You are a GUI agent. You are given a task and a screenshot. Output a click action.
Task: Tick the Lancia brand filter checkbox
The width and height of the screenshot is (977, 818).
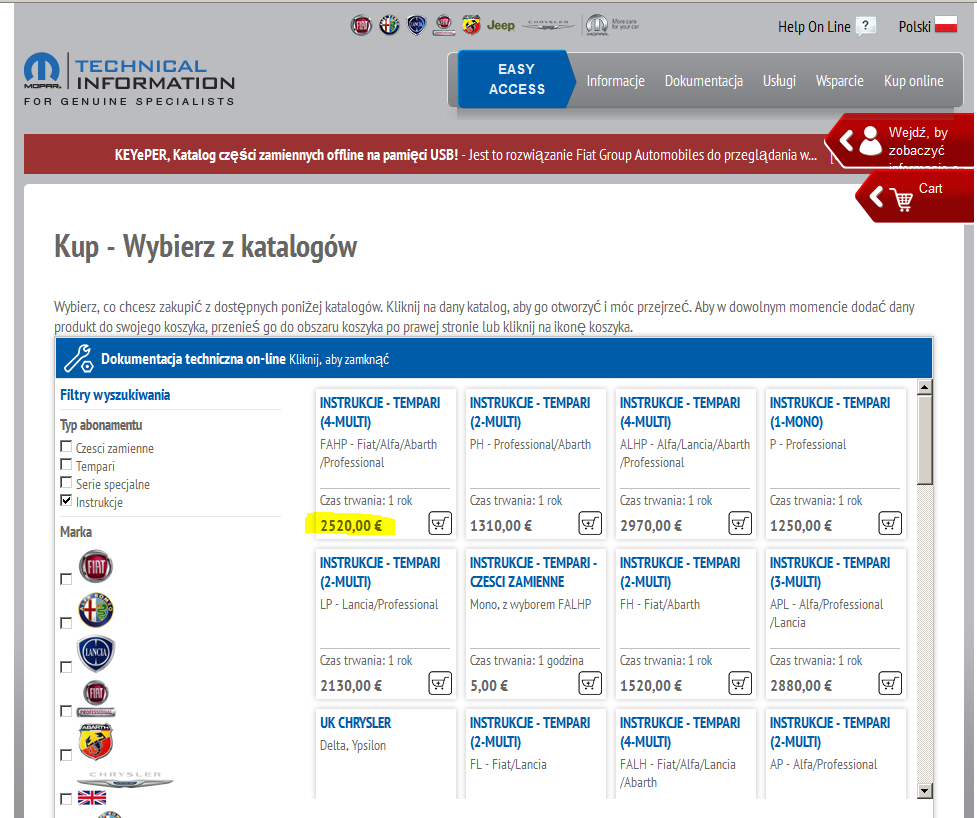66,667
